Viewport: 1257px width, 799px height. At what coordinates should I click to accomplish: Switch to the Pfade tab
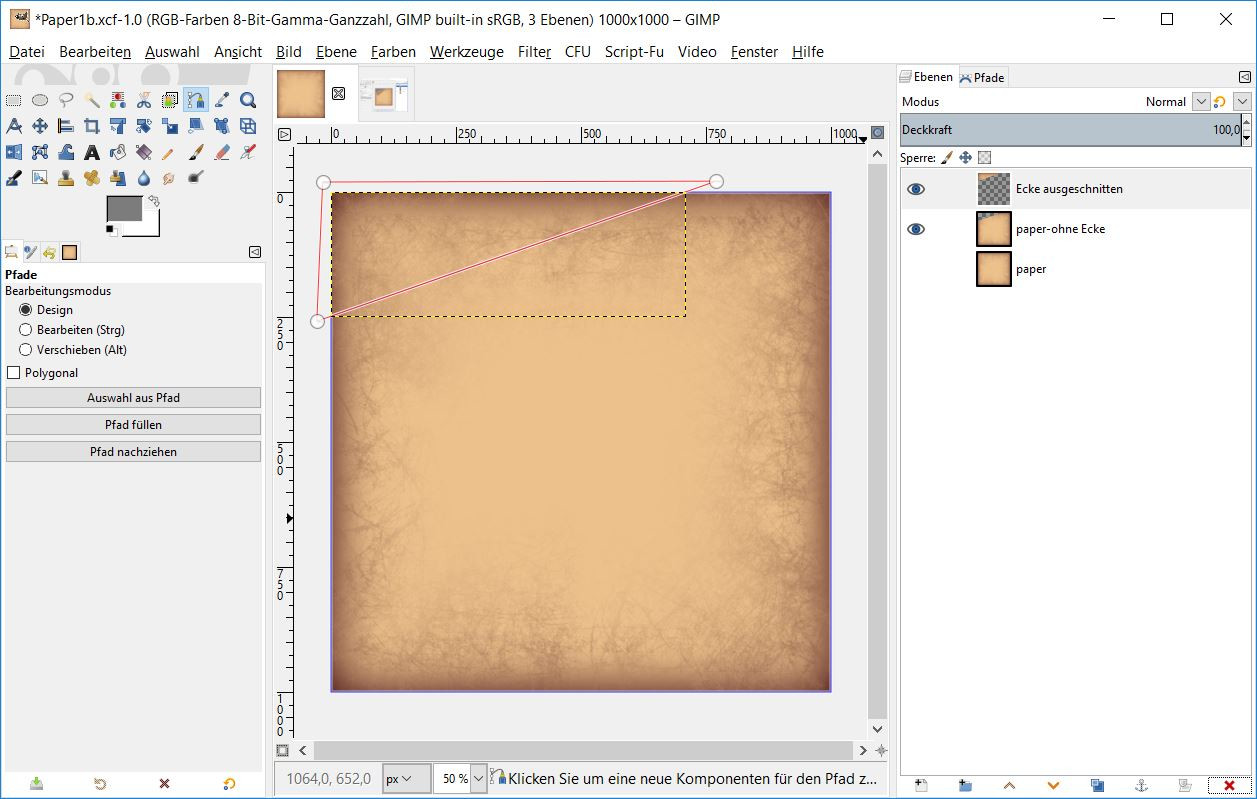[x=982, y=77]
